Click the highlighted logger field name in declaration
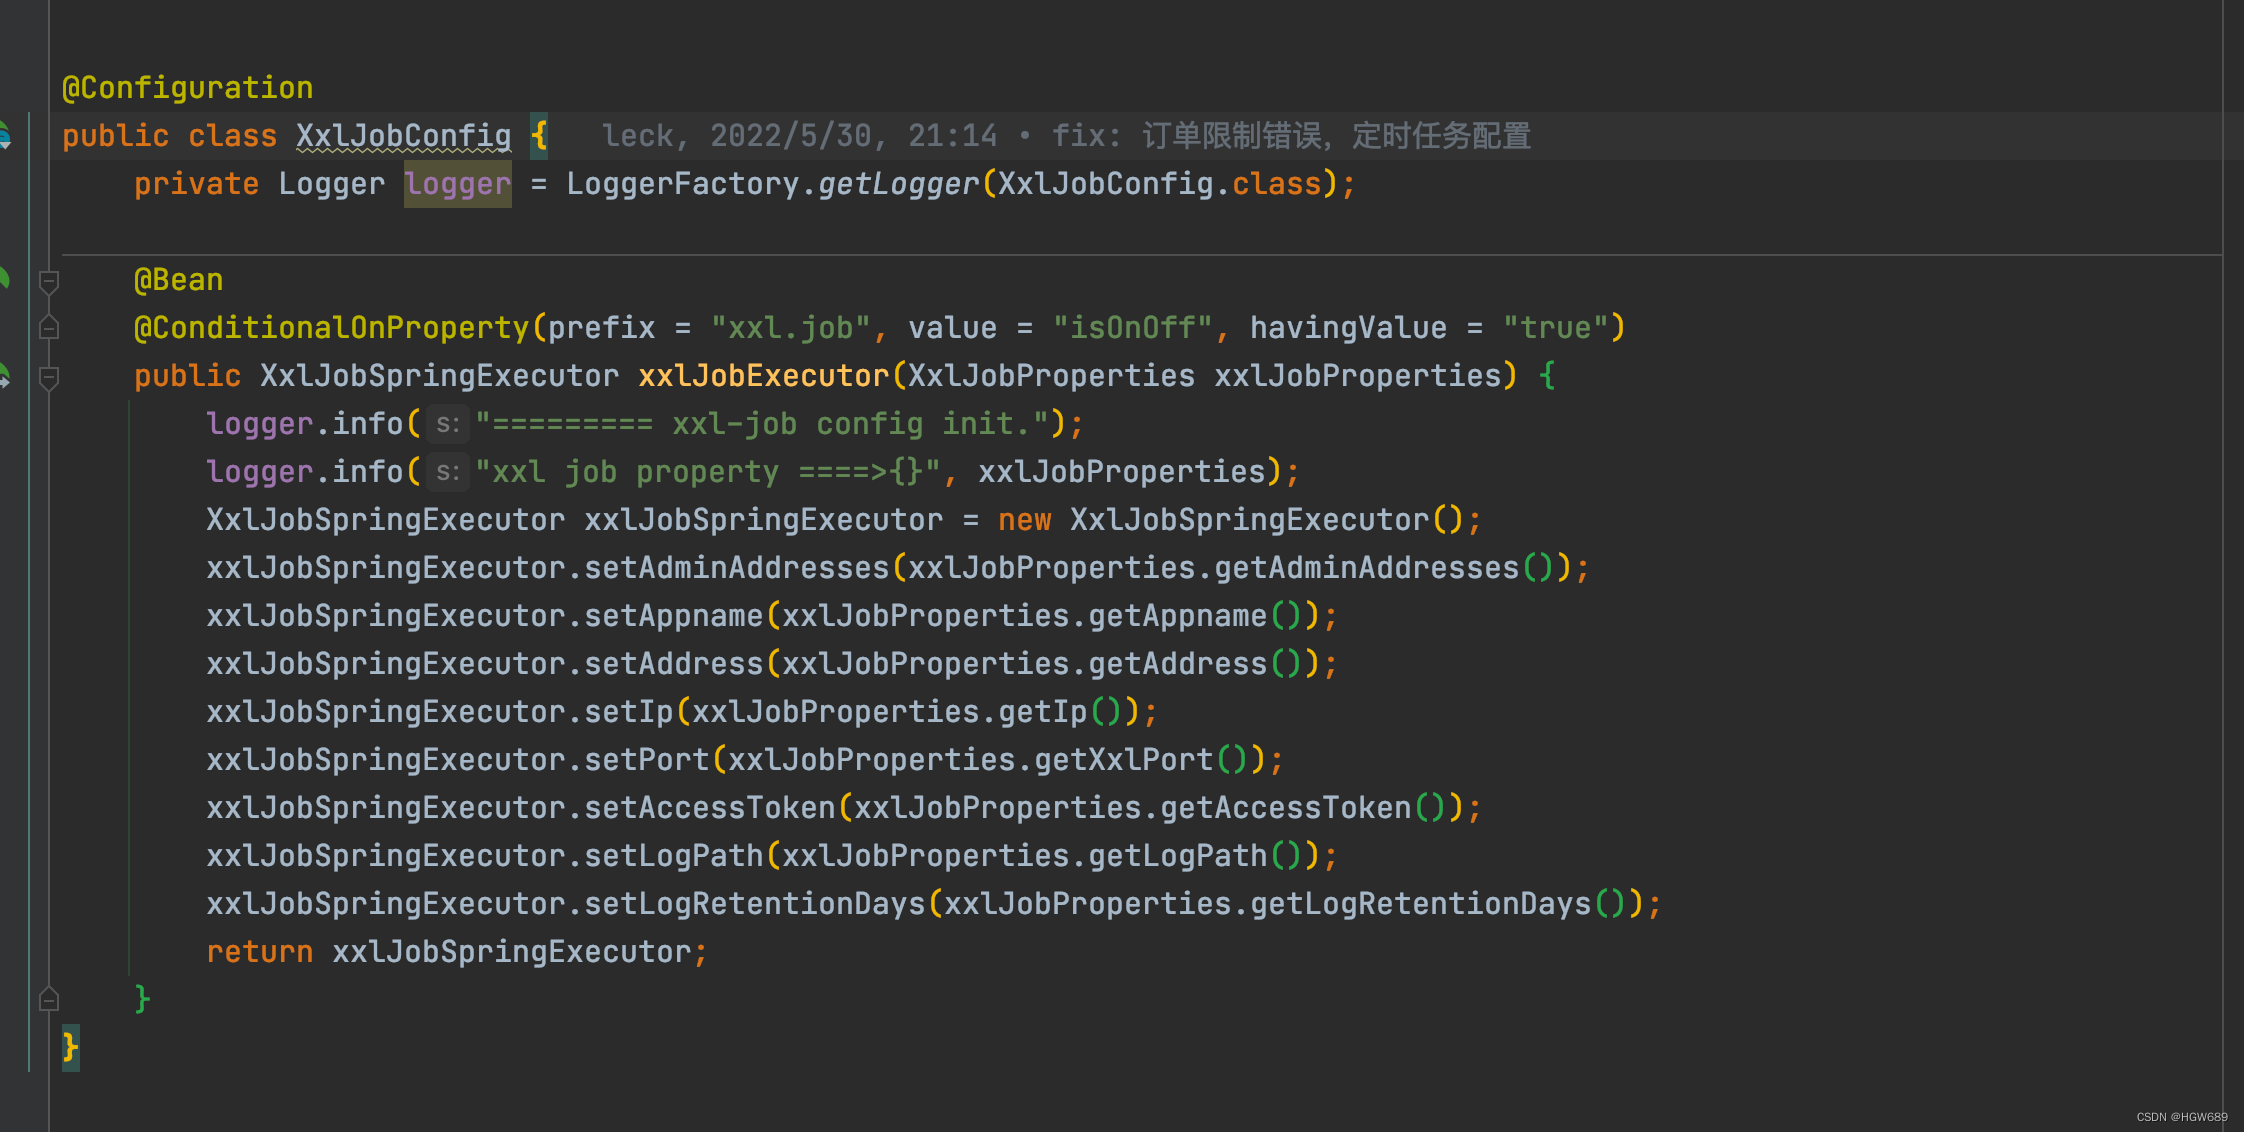The image size is (2244, 1132). pyautogui.click(x=458, y=184)
